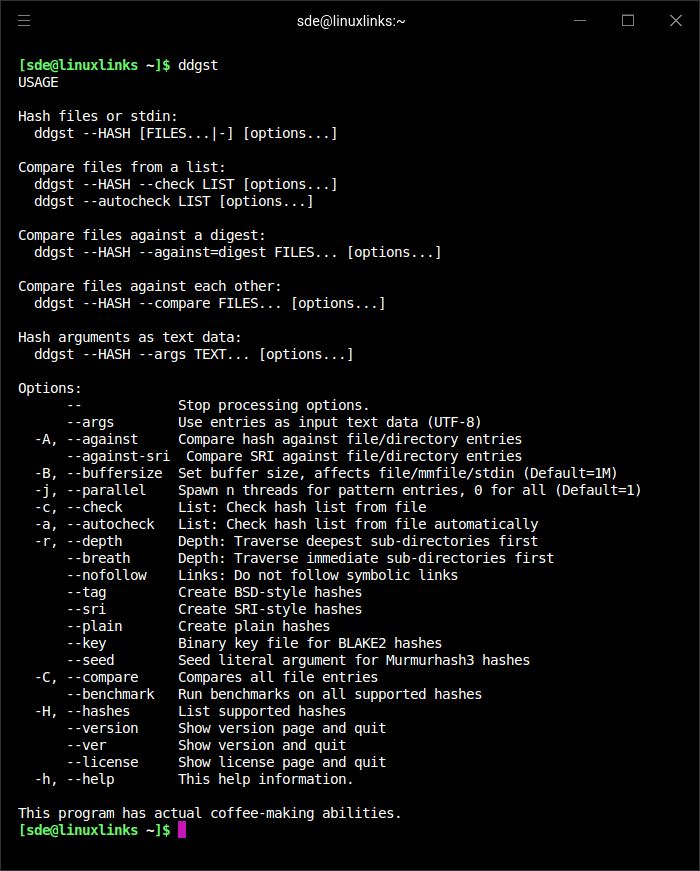The height and width of the screenshot is (871, 700).
Task: Minimize the terminal window
Action: point(581,20)
